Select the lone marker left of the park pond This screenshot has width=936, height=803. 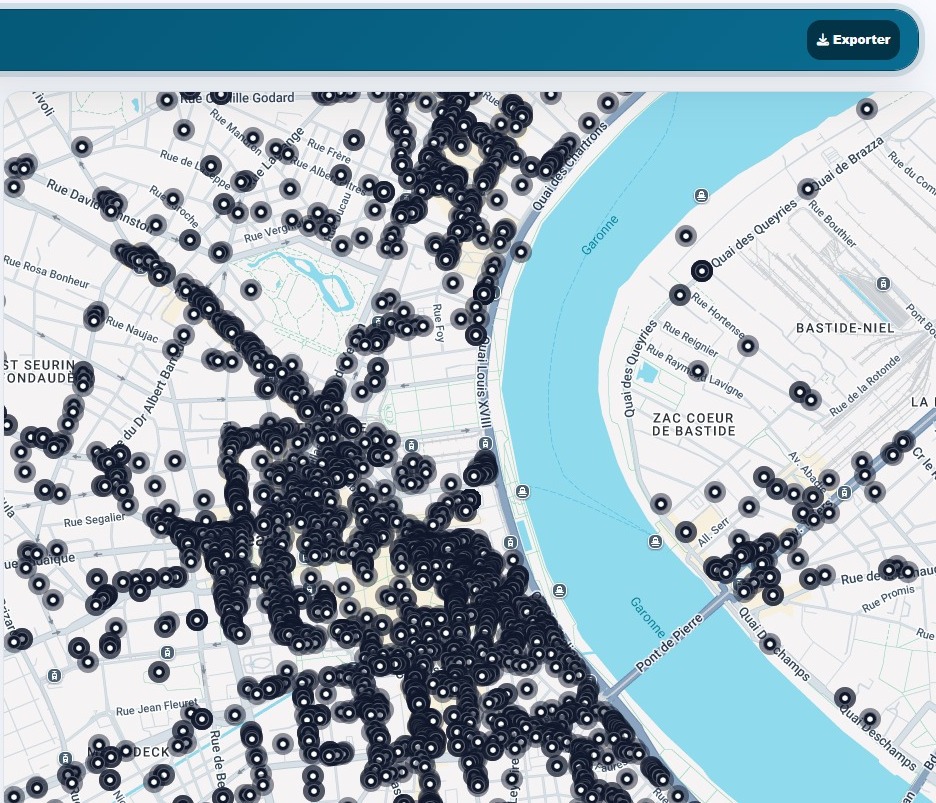pyautogui.click(x=251, y=290)
